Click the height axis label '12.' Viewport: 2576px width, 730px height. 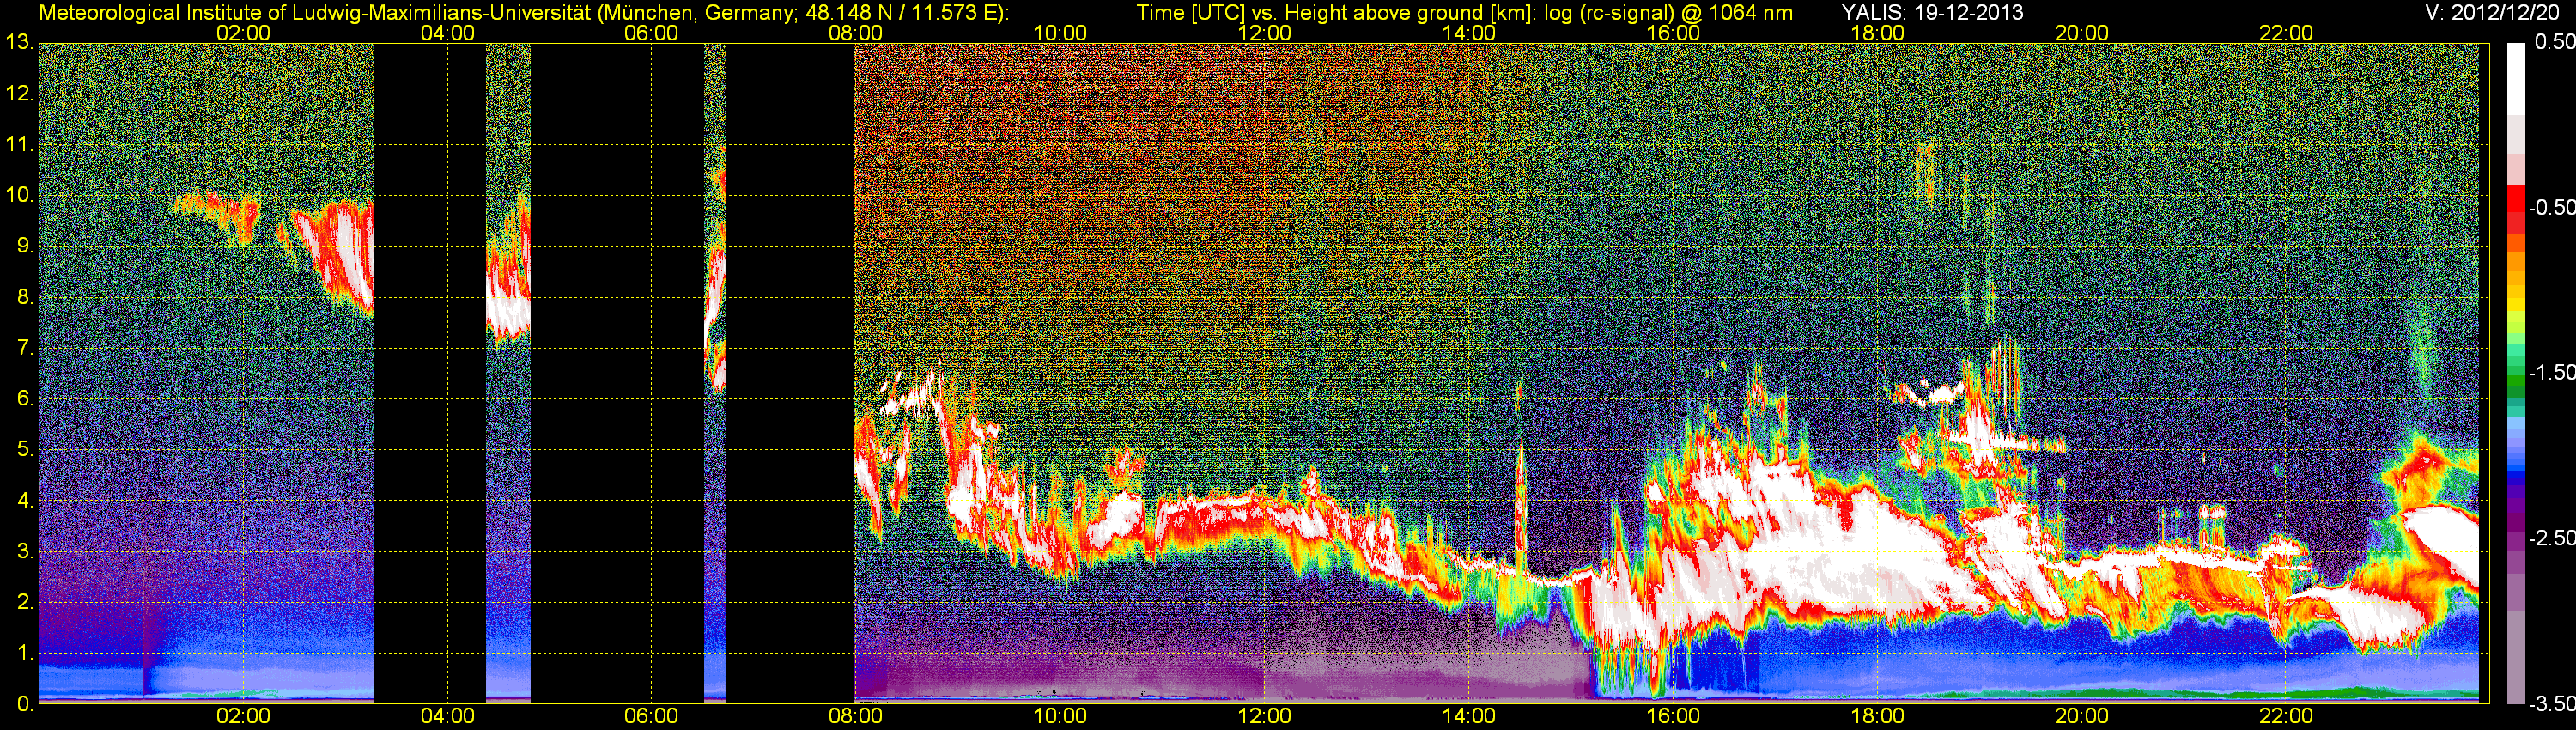click(19, 93)
